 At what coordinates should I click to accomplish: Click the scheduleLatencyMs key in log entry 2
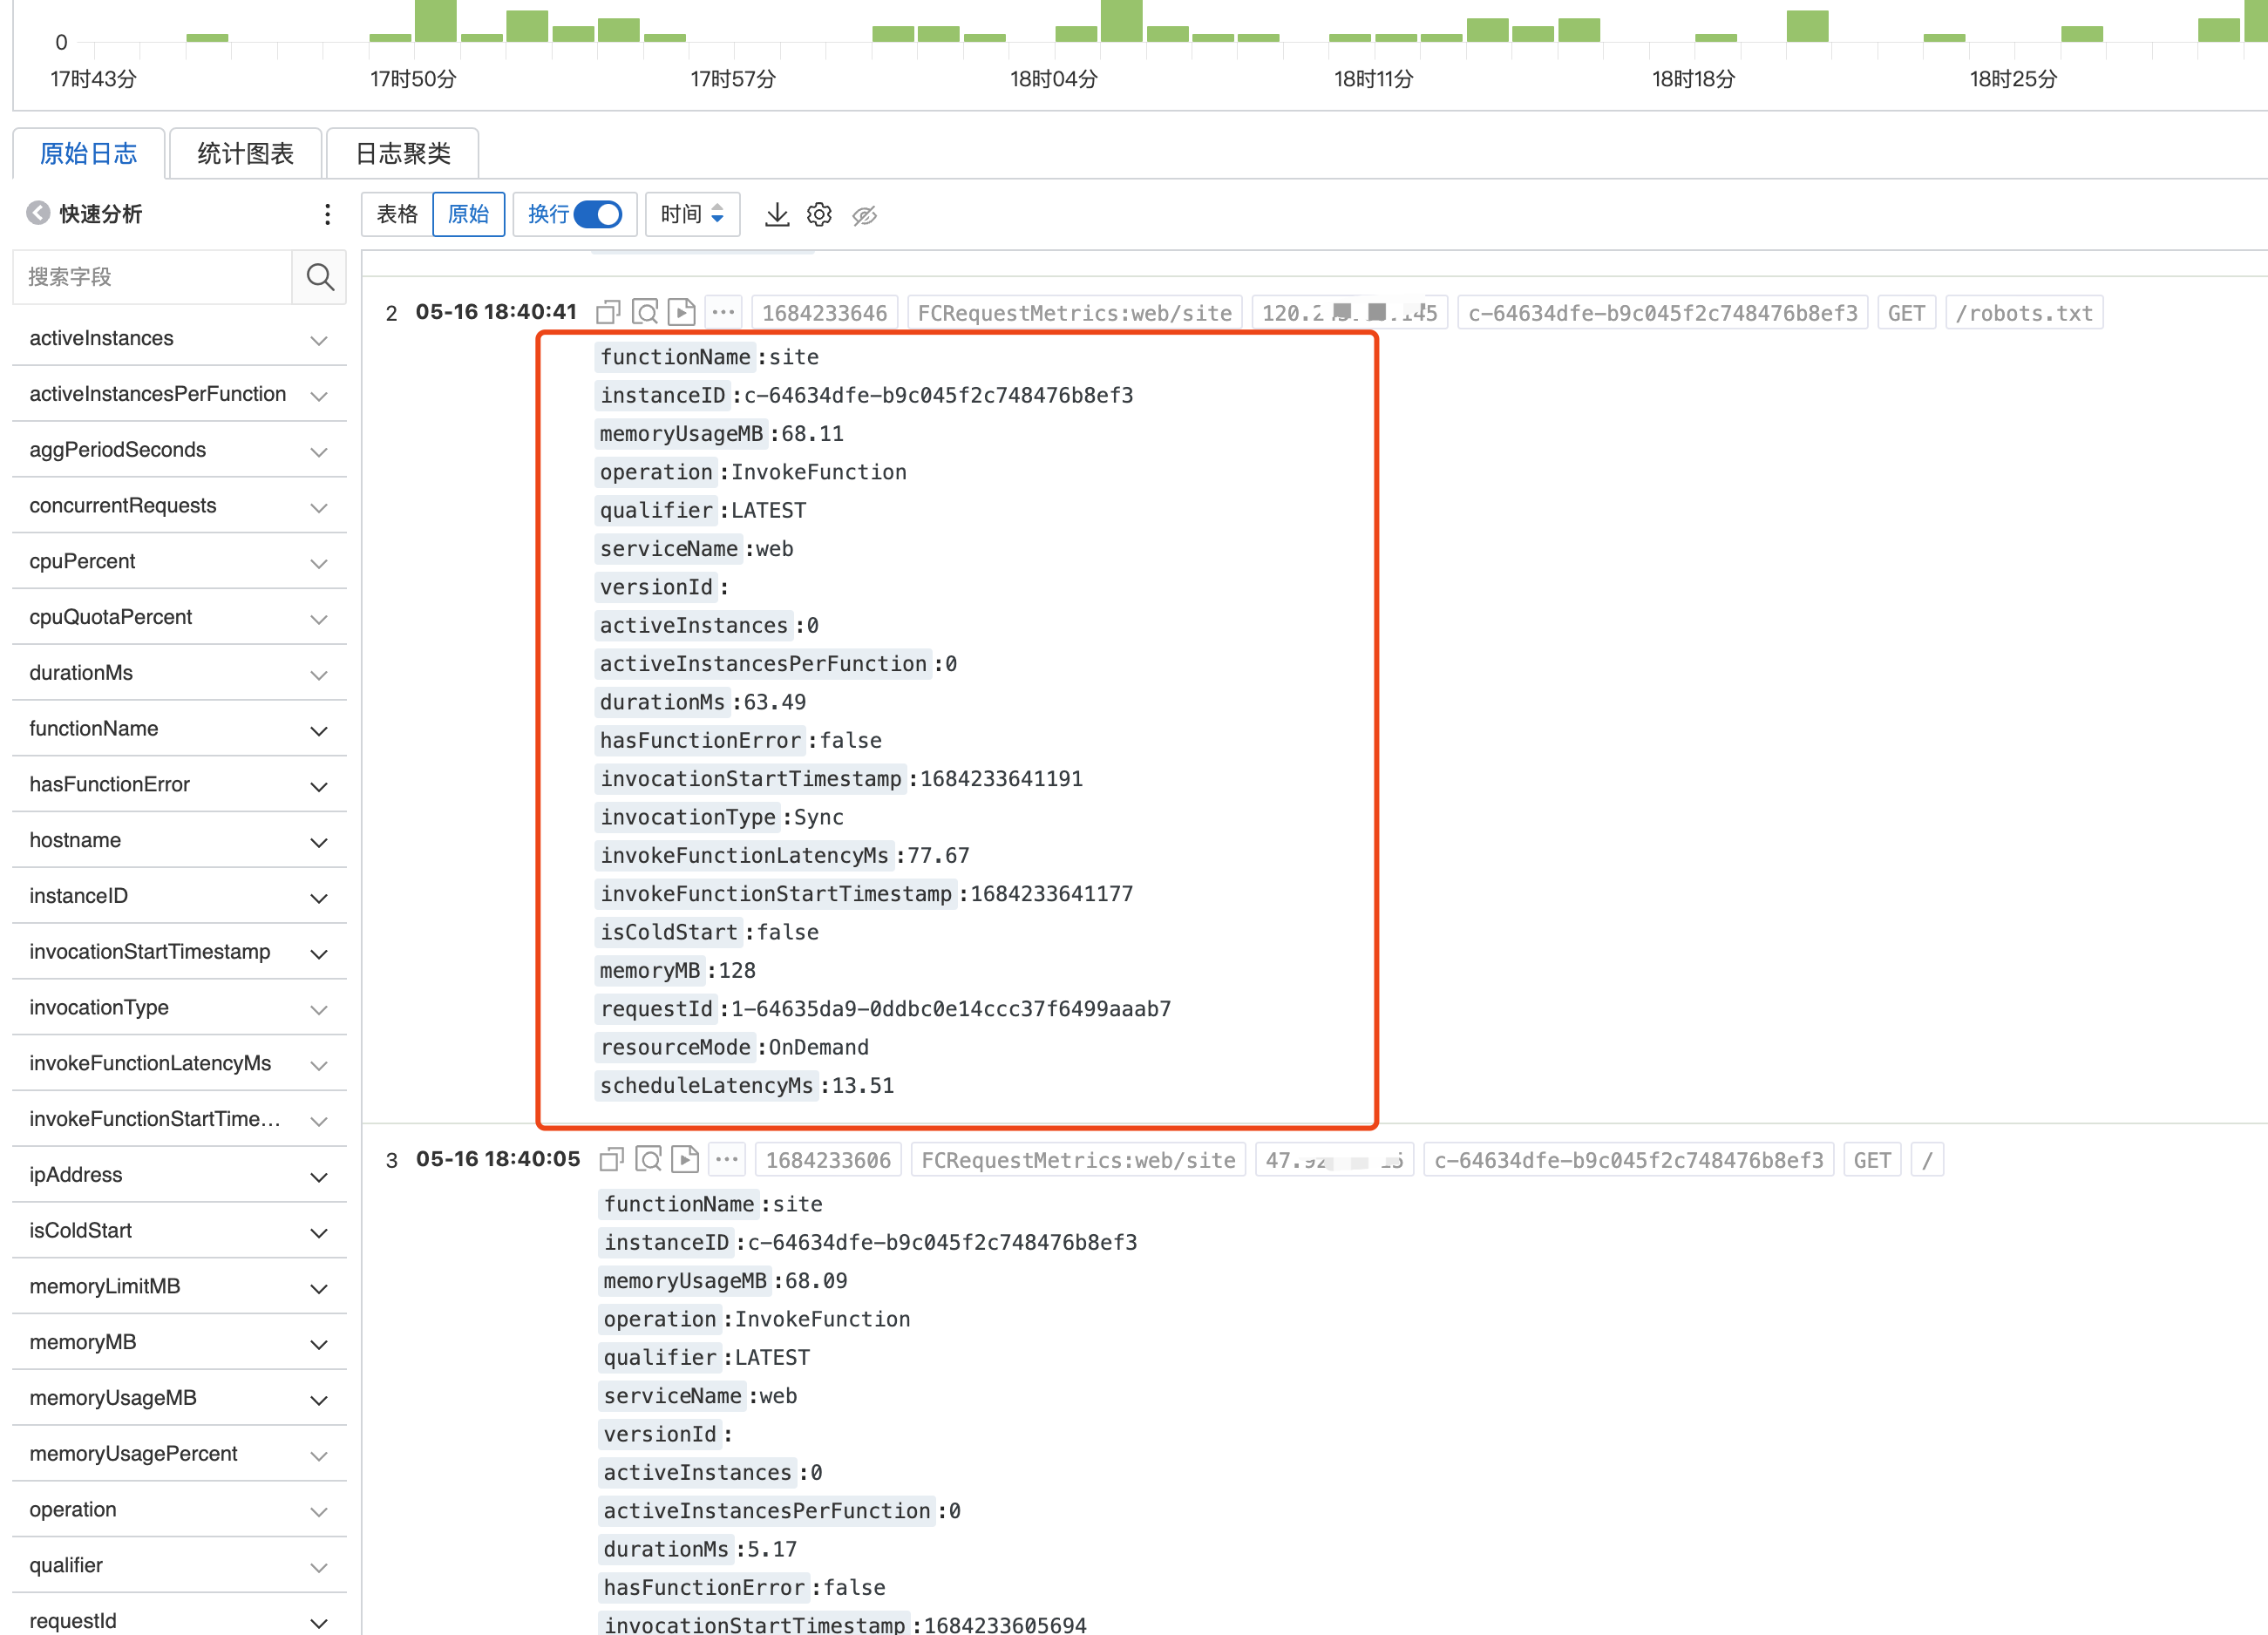706,1086
